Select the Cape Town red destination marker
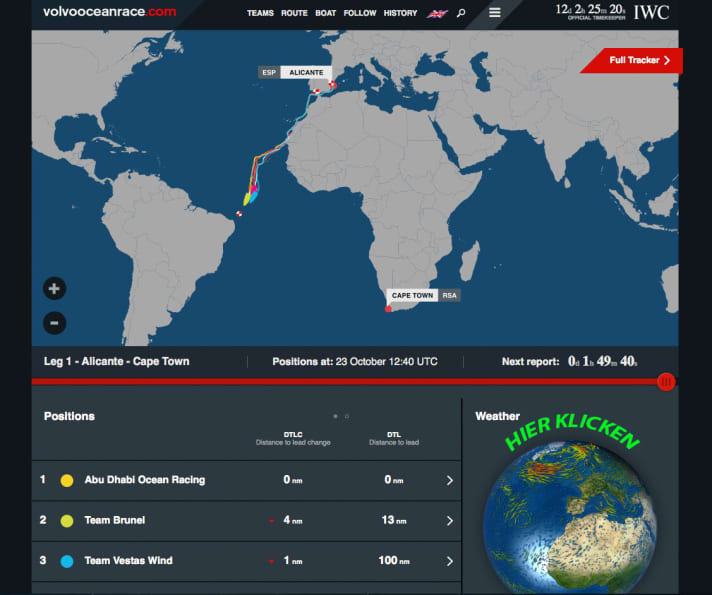Image resolution: width=712 pixels, height=595 pixels. (388, 309)
